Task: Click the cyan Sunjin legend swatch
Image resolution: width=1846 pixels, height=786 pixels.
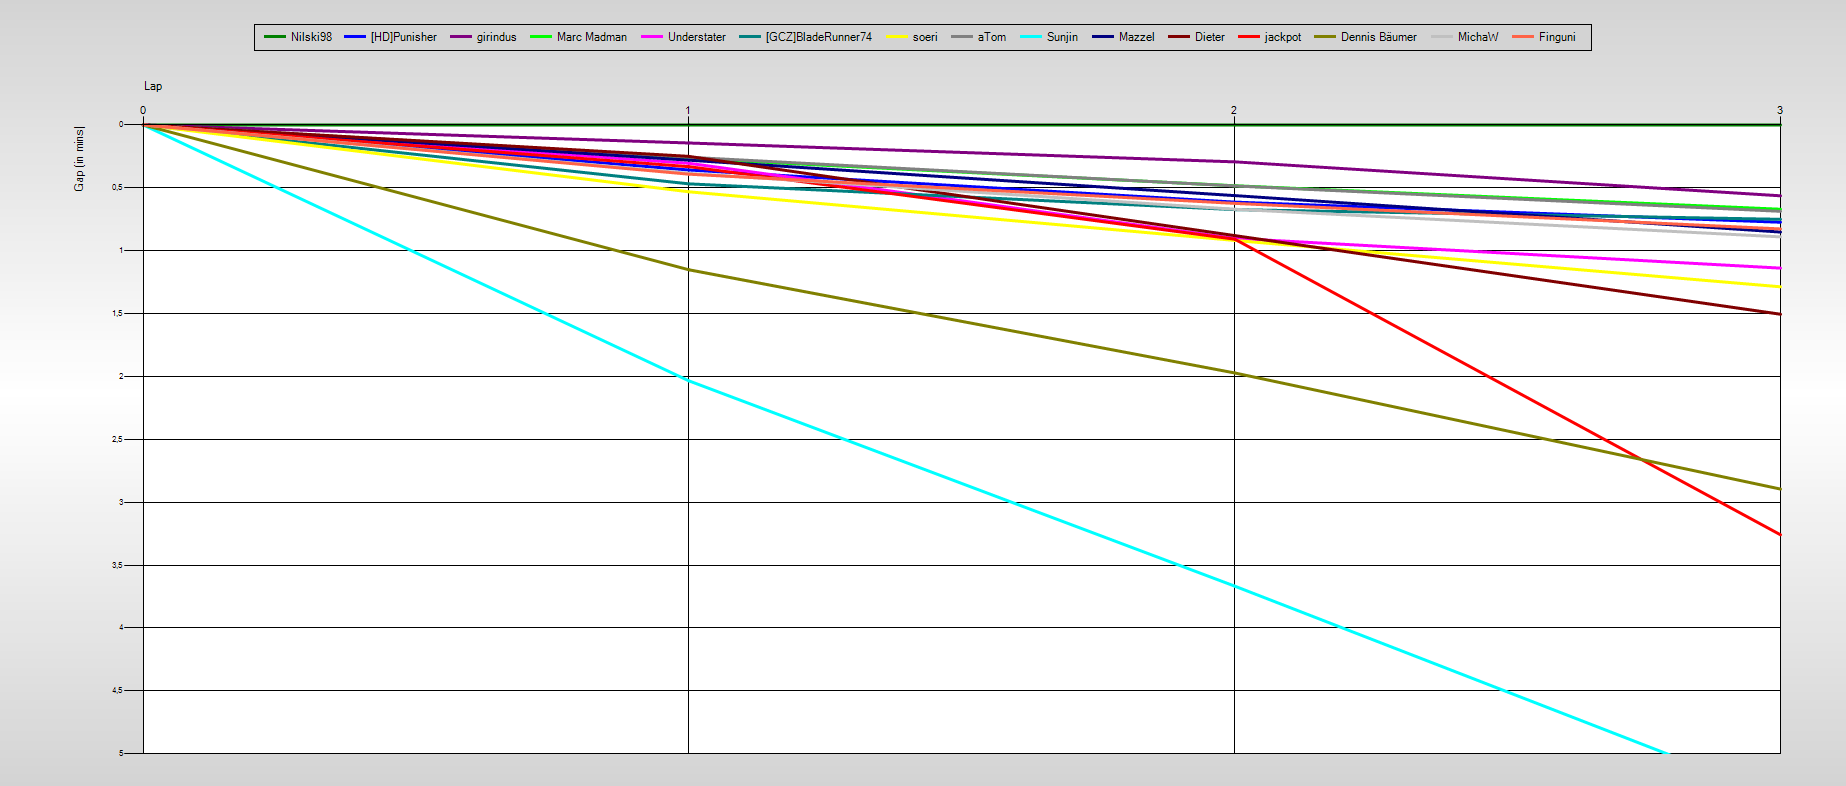Action: pyautogui.click(x=1031, y=37)
